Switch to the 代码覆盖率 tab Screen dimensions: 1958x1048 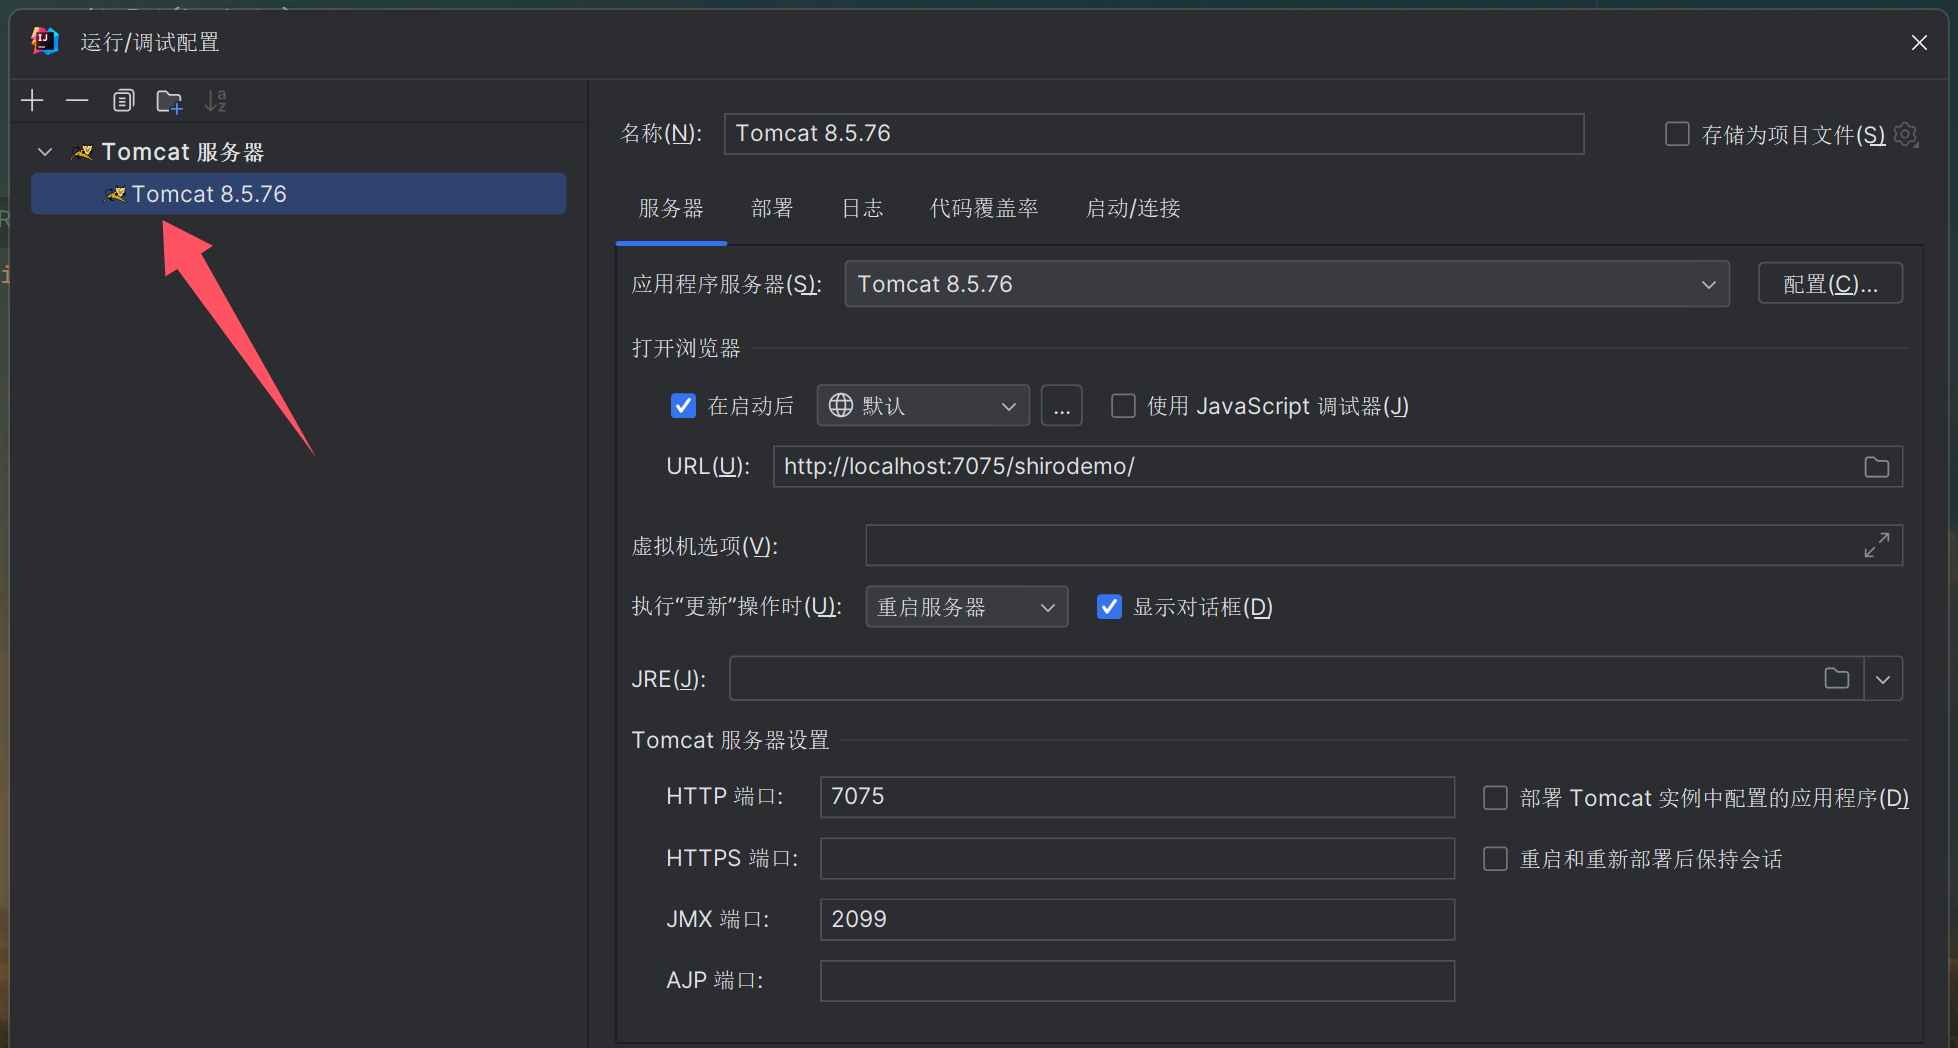[x=984, y=208]
